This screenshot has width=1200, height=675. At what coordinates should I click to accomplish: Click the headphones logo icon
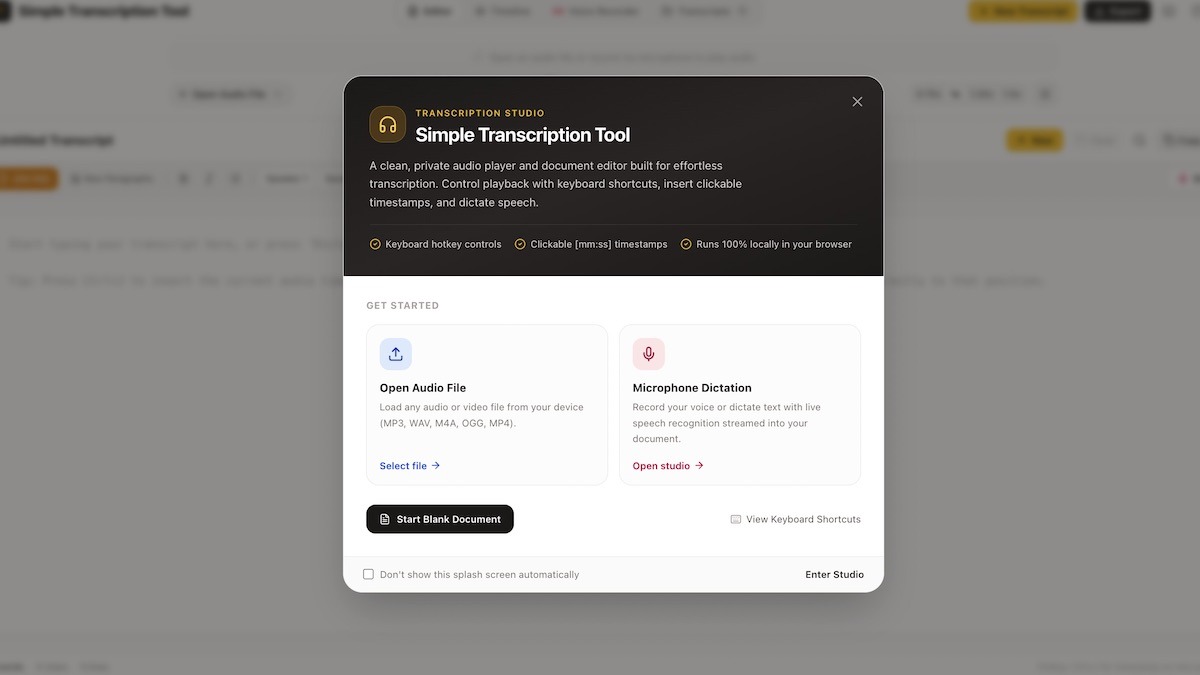(388, 125)
